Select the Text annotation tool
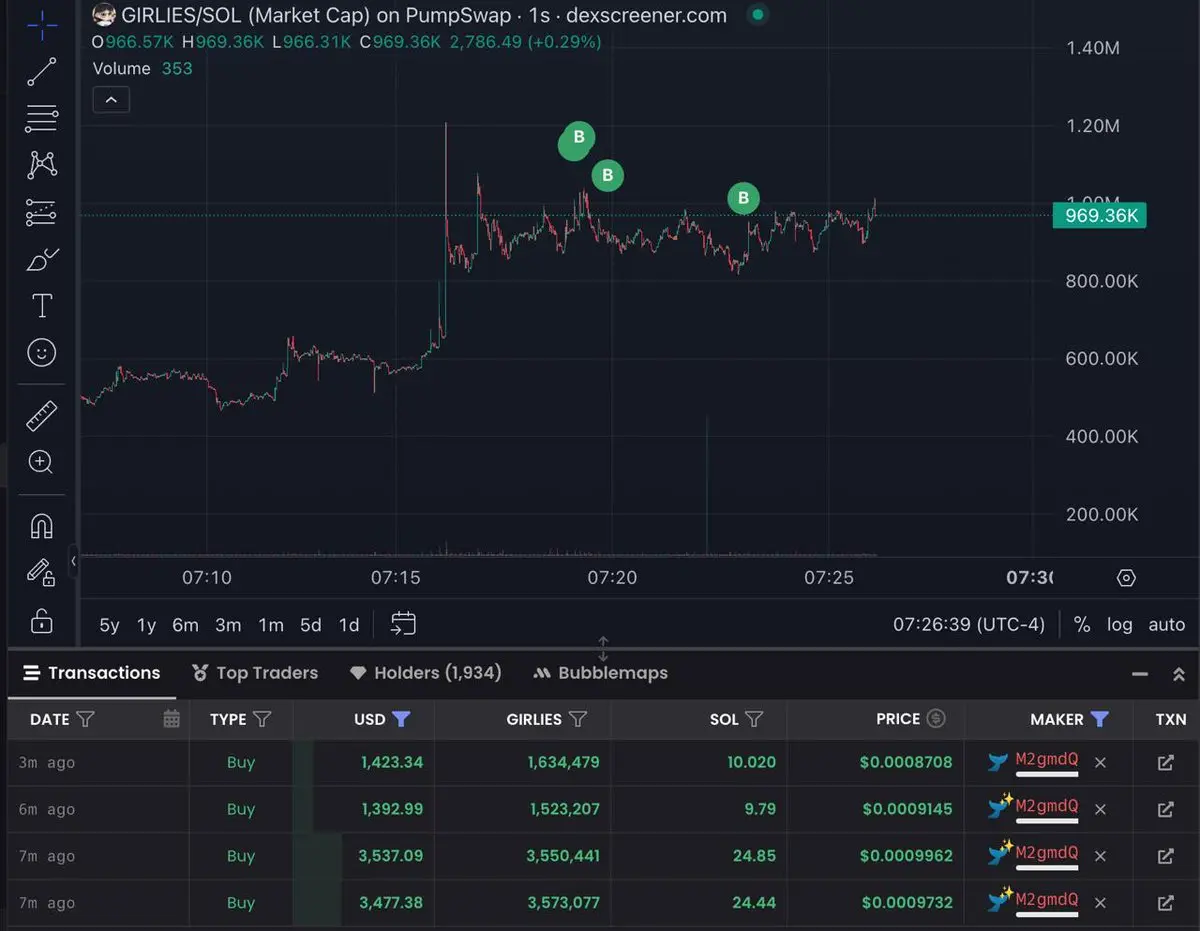 tap(41, 306)
